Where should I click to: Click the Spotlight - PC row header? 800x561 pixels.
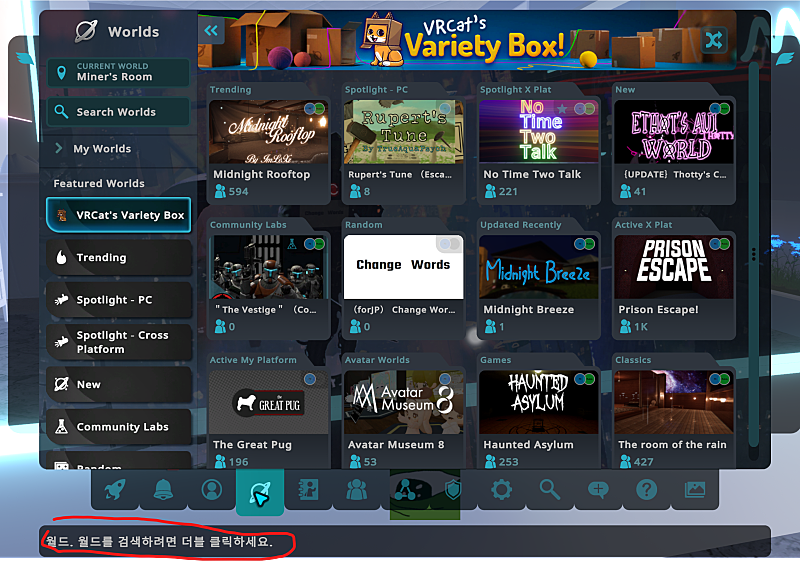(376, 90)
